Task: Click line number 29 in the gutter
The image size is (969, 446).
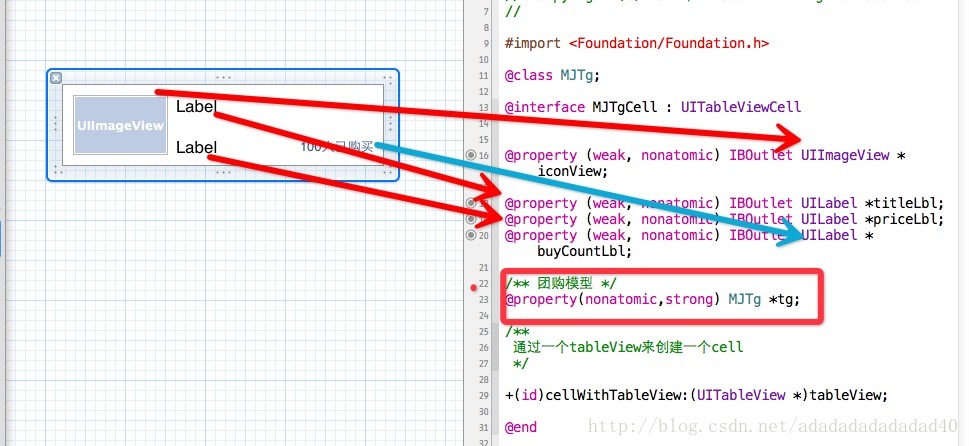Action: (x=482, y=395)
